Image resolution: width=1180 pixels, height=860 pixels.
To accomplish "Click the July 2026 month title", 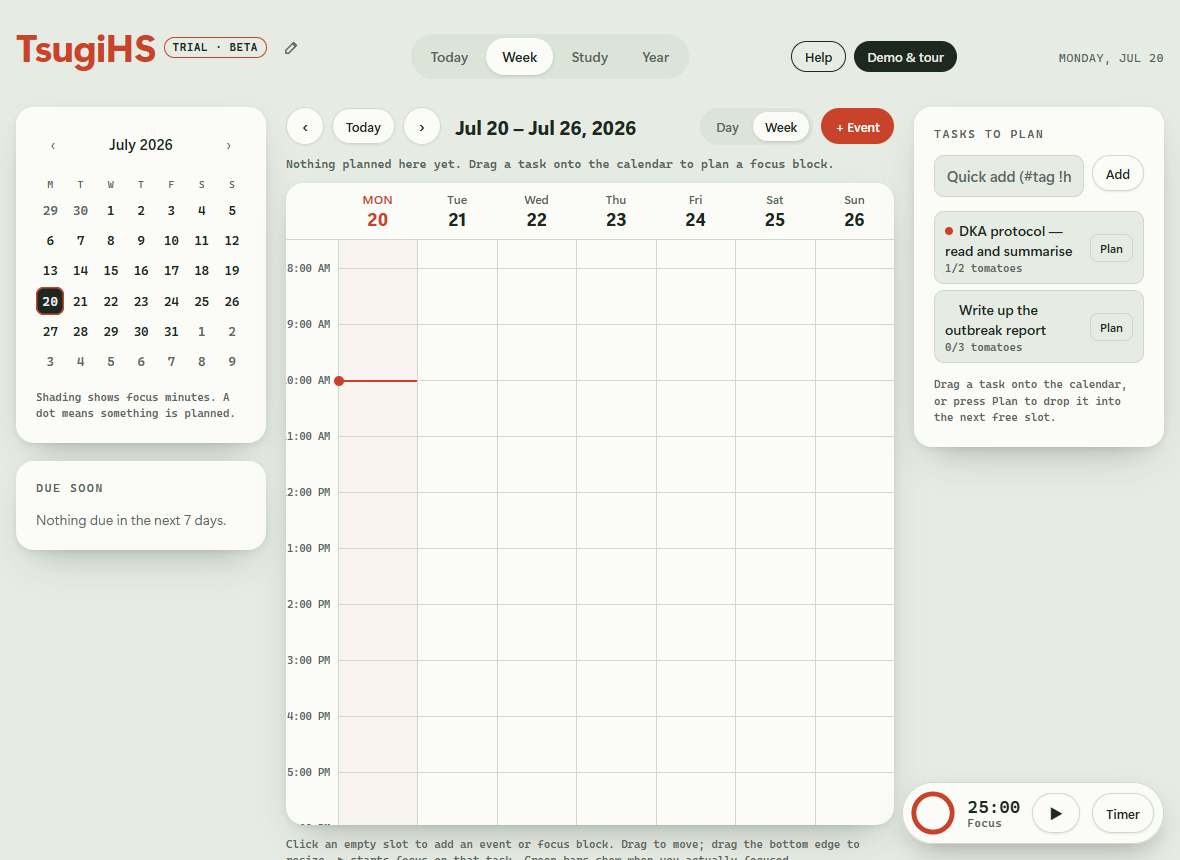I will pos(141,145).
